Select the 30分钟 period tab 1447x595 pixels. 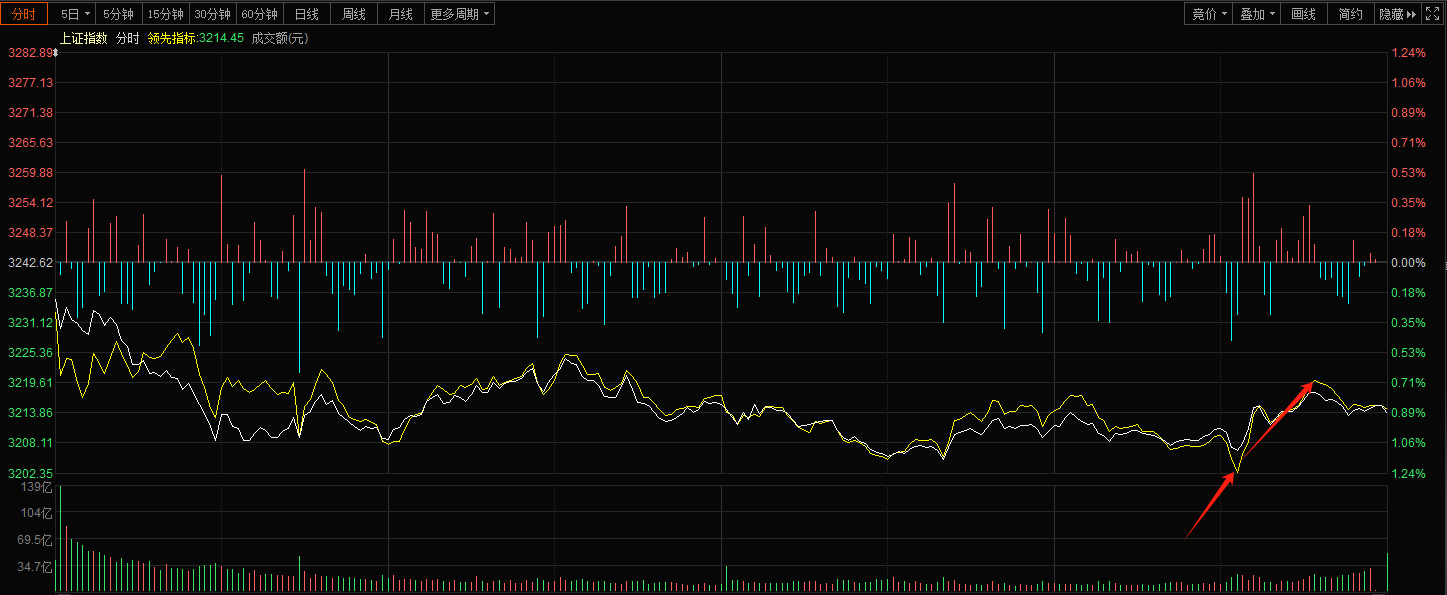tap(212, 14)
